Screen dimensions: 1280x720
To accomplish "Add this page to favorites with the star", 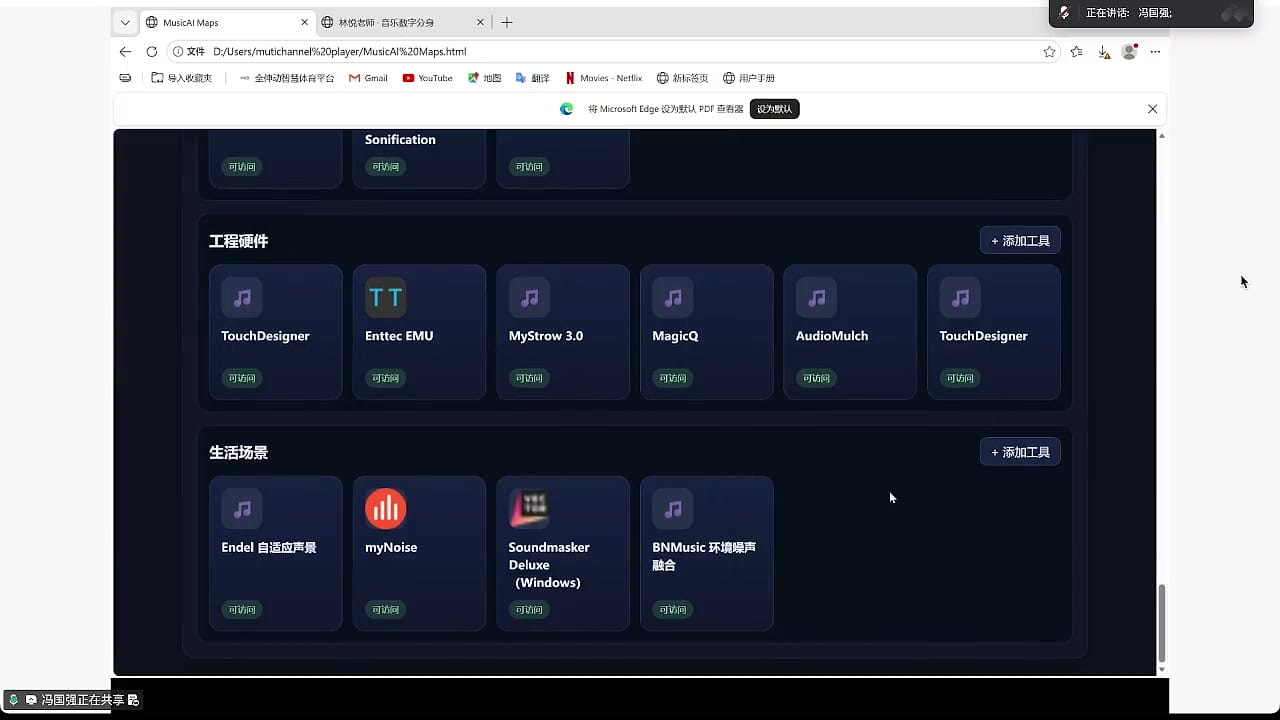I will click(x=1049, y=52).
